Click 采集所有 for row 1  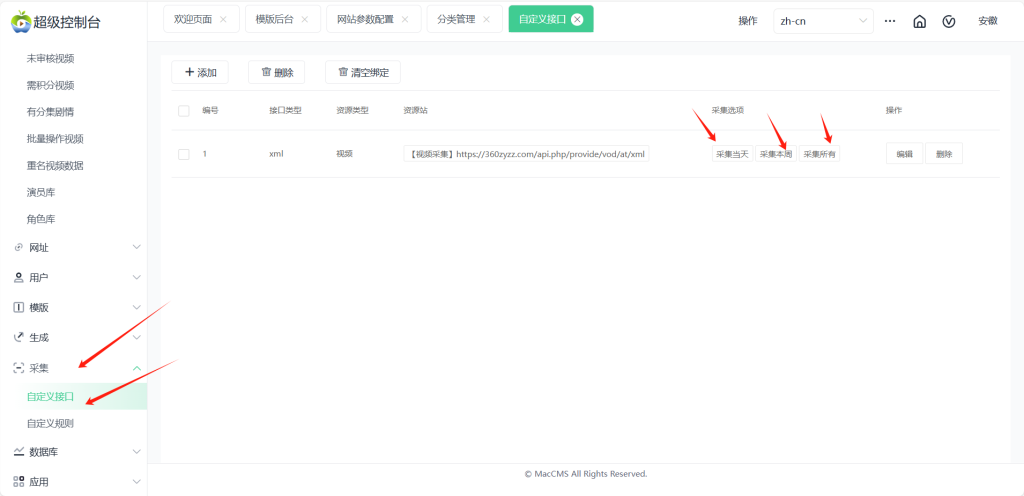pos(820,154)
